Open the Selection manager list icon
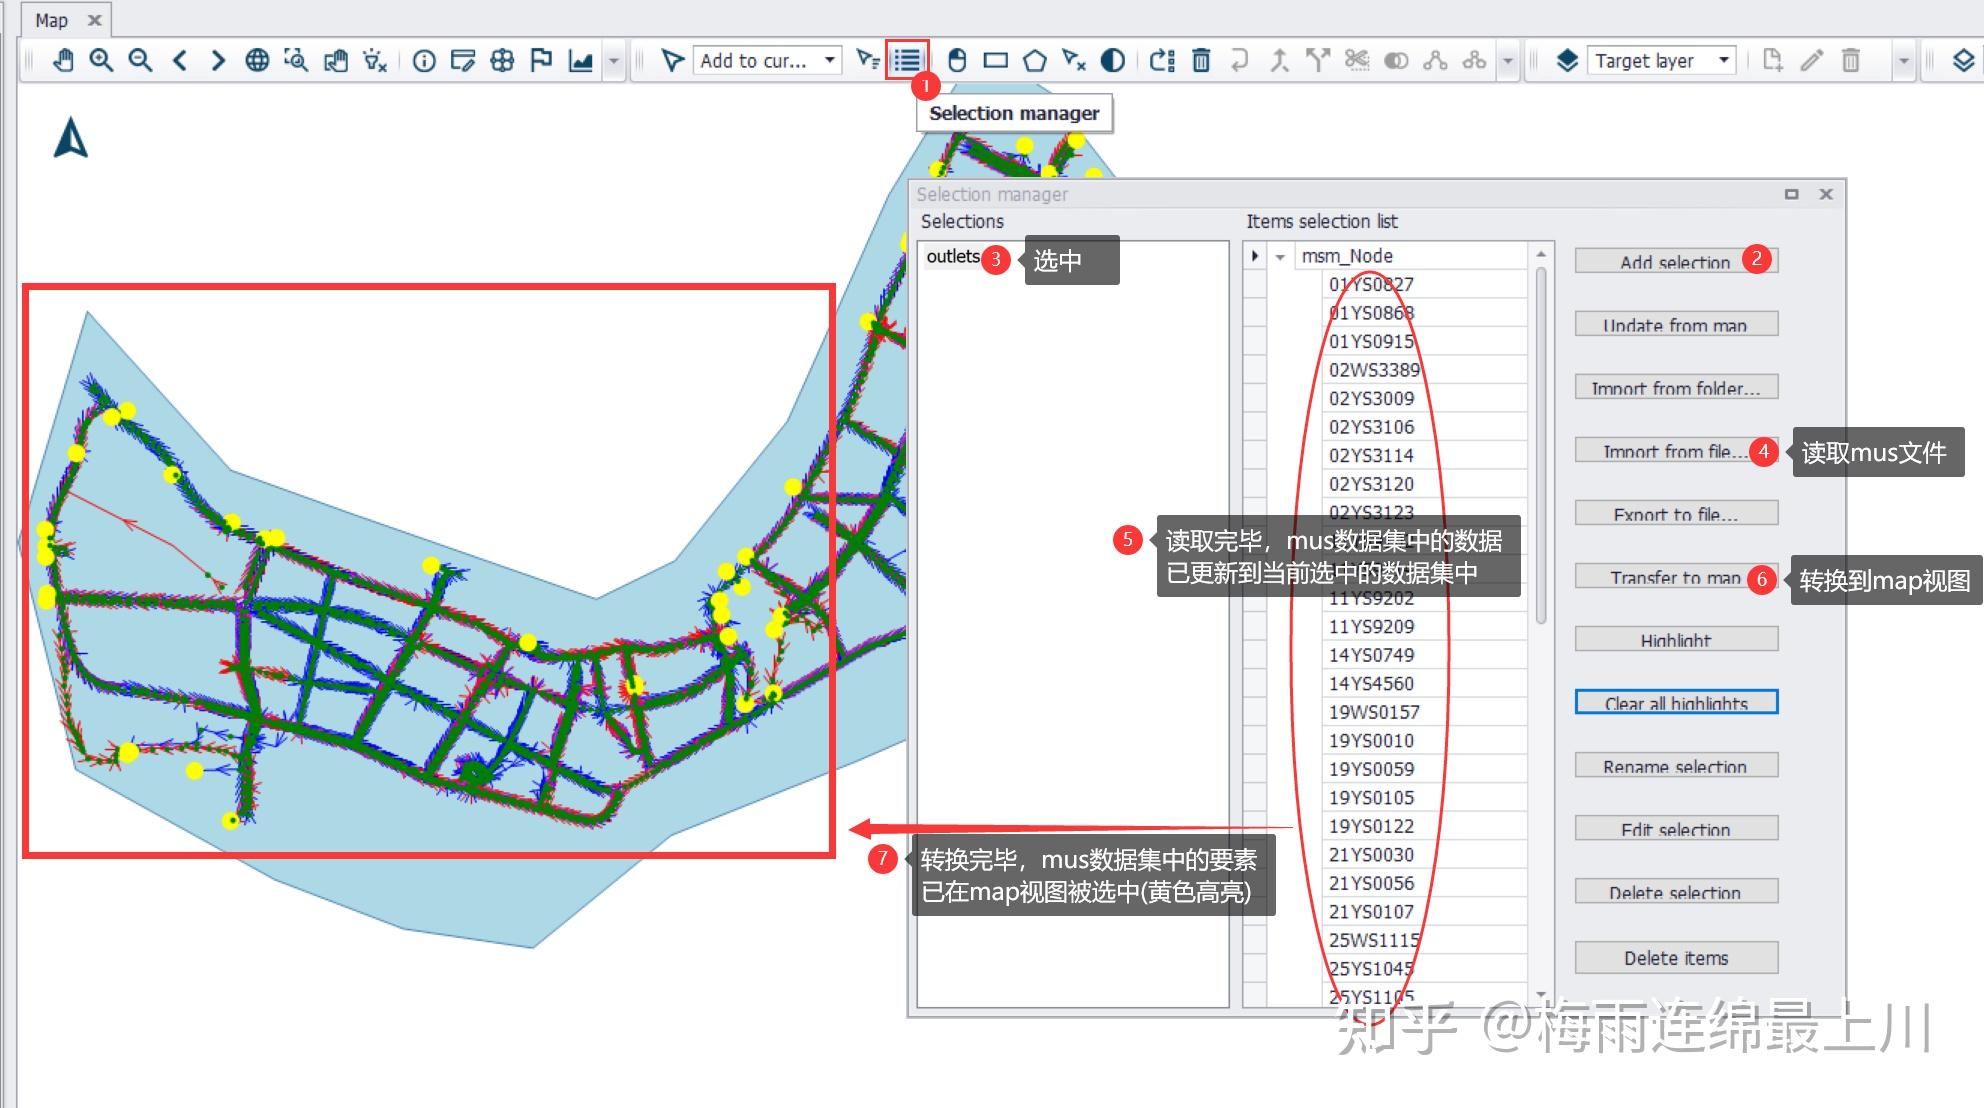Image resolution: width=1984 pixels, height=1108 pixels. pyautogui.click(x=907, y=61)
